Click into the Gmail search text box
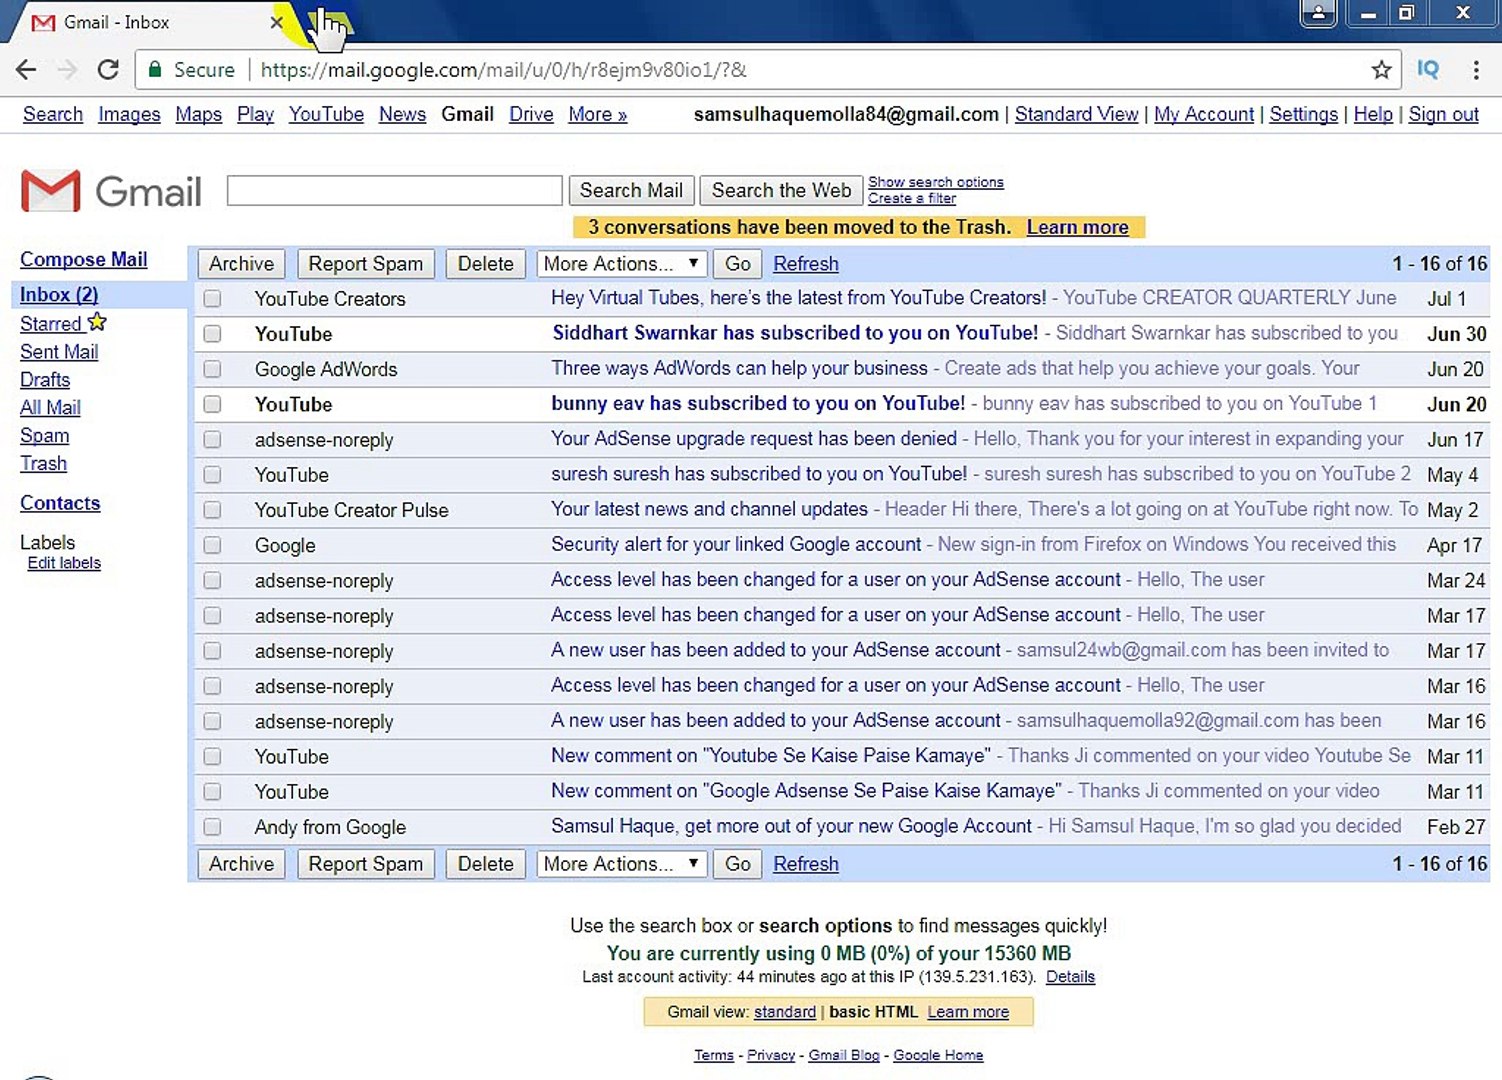 point(394,191)
